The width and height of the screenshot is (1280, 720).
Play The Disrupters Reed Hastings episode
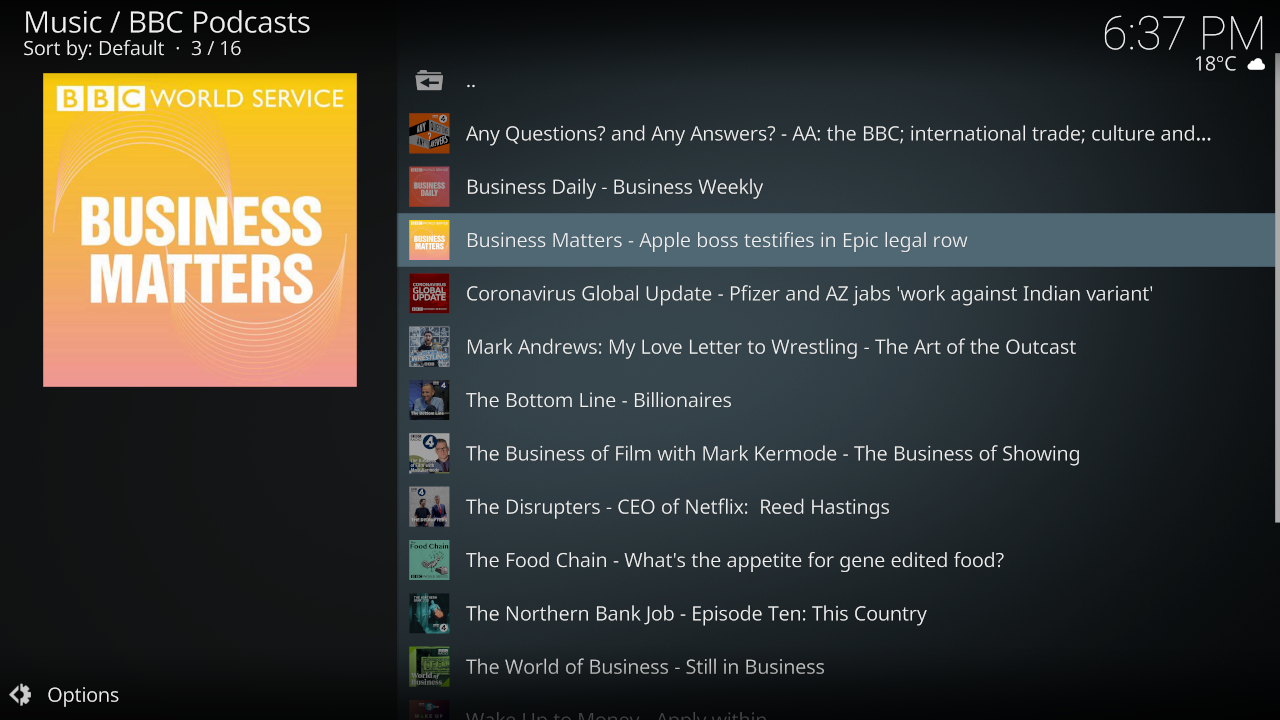point(677,507)
